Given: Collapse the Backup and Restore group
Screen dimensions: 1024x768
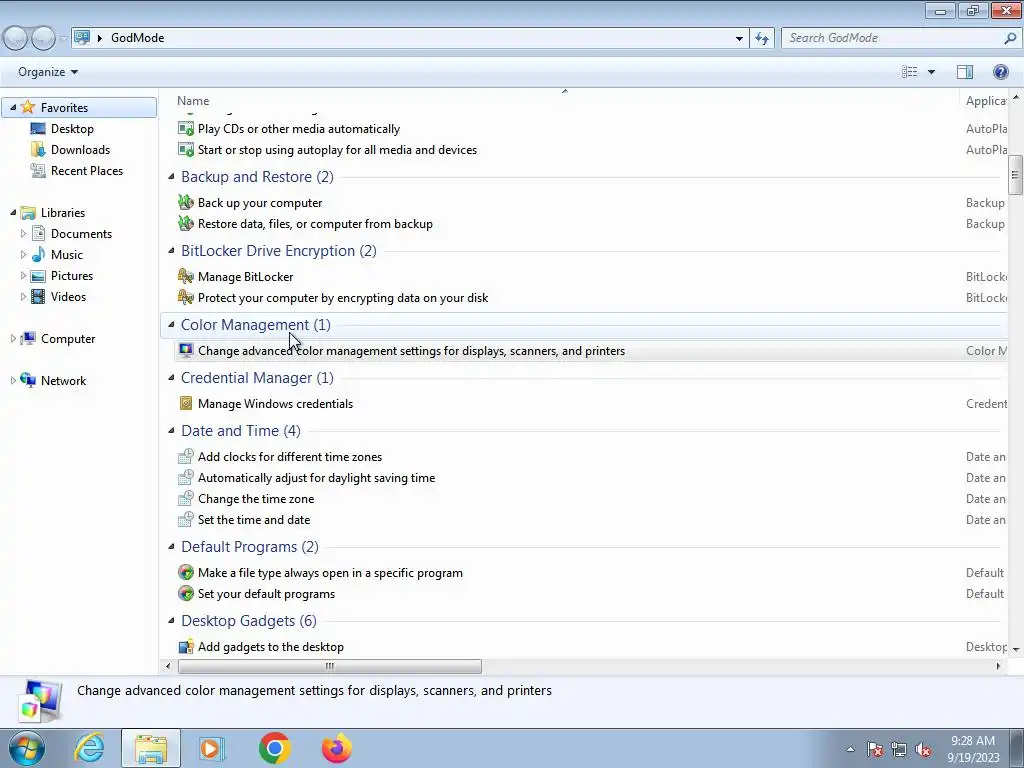Looking at the screenshot, I should [171, 176].
